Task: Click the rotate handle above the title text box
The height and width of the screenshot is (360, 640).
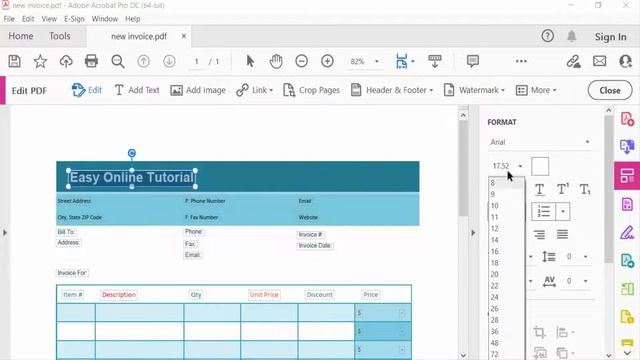Action: 131,153
